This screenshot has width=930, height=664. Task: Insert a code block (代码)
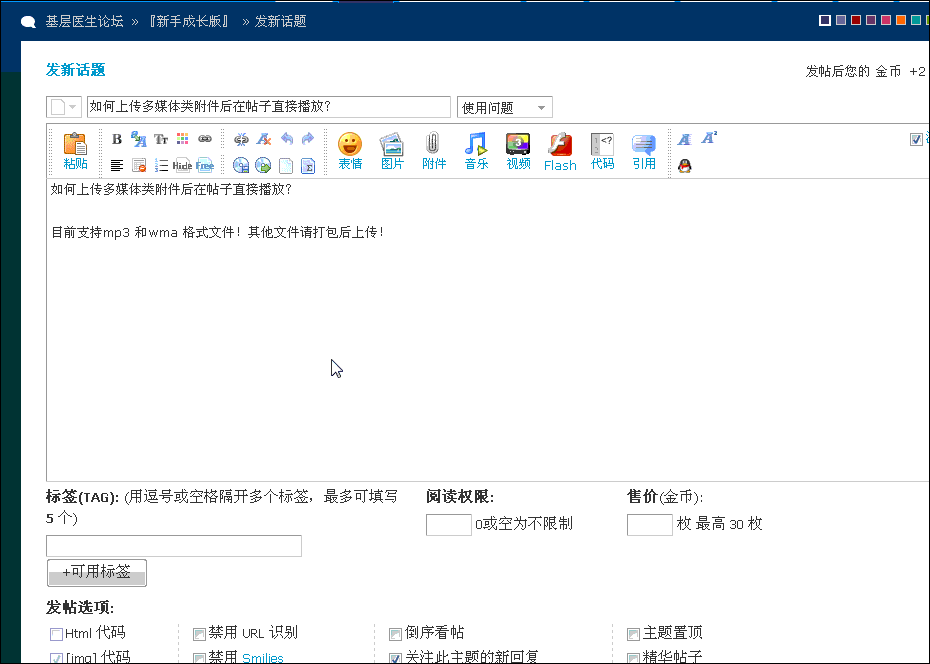(602, 150)
